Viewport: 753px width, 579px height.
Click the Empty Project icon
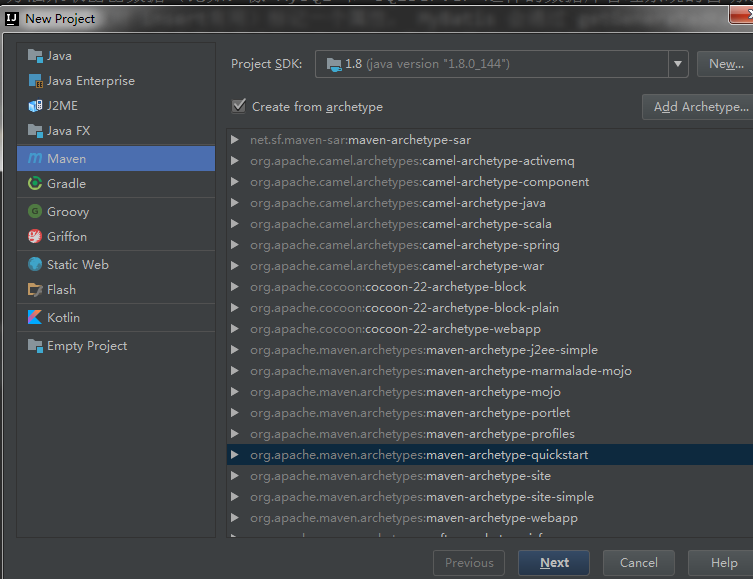click(x=35, y=346)
